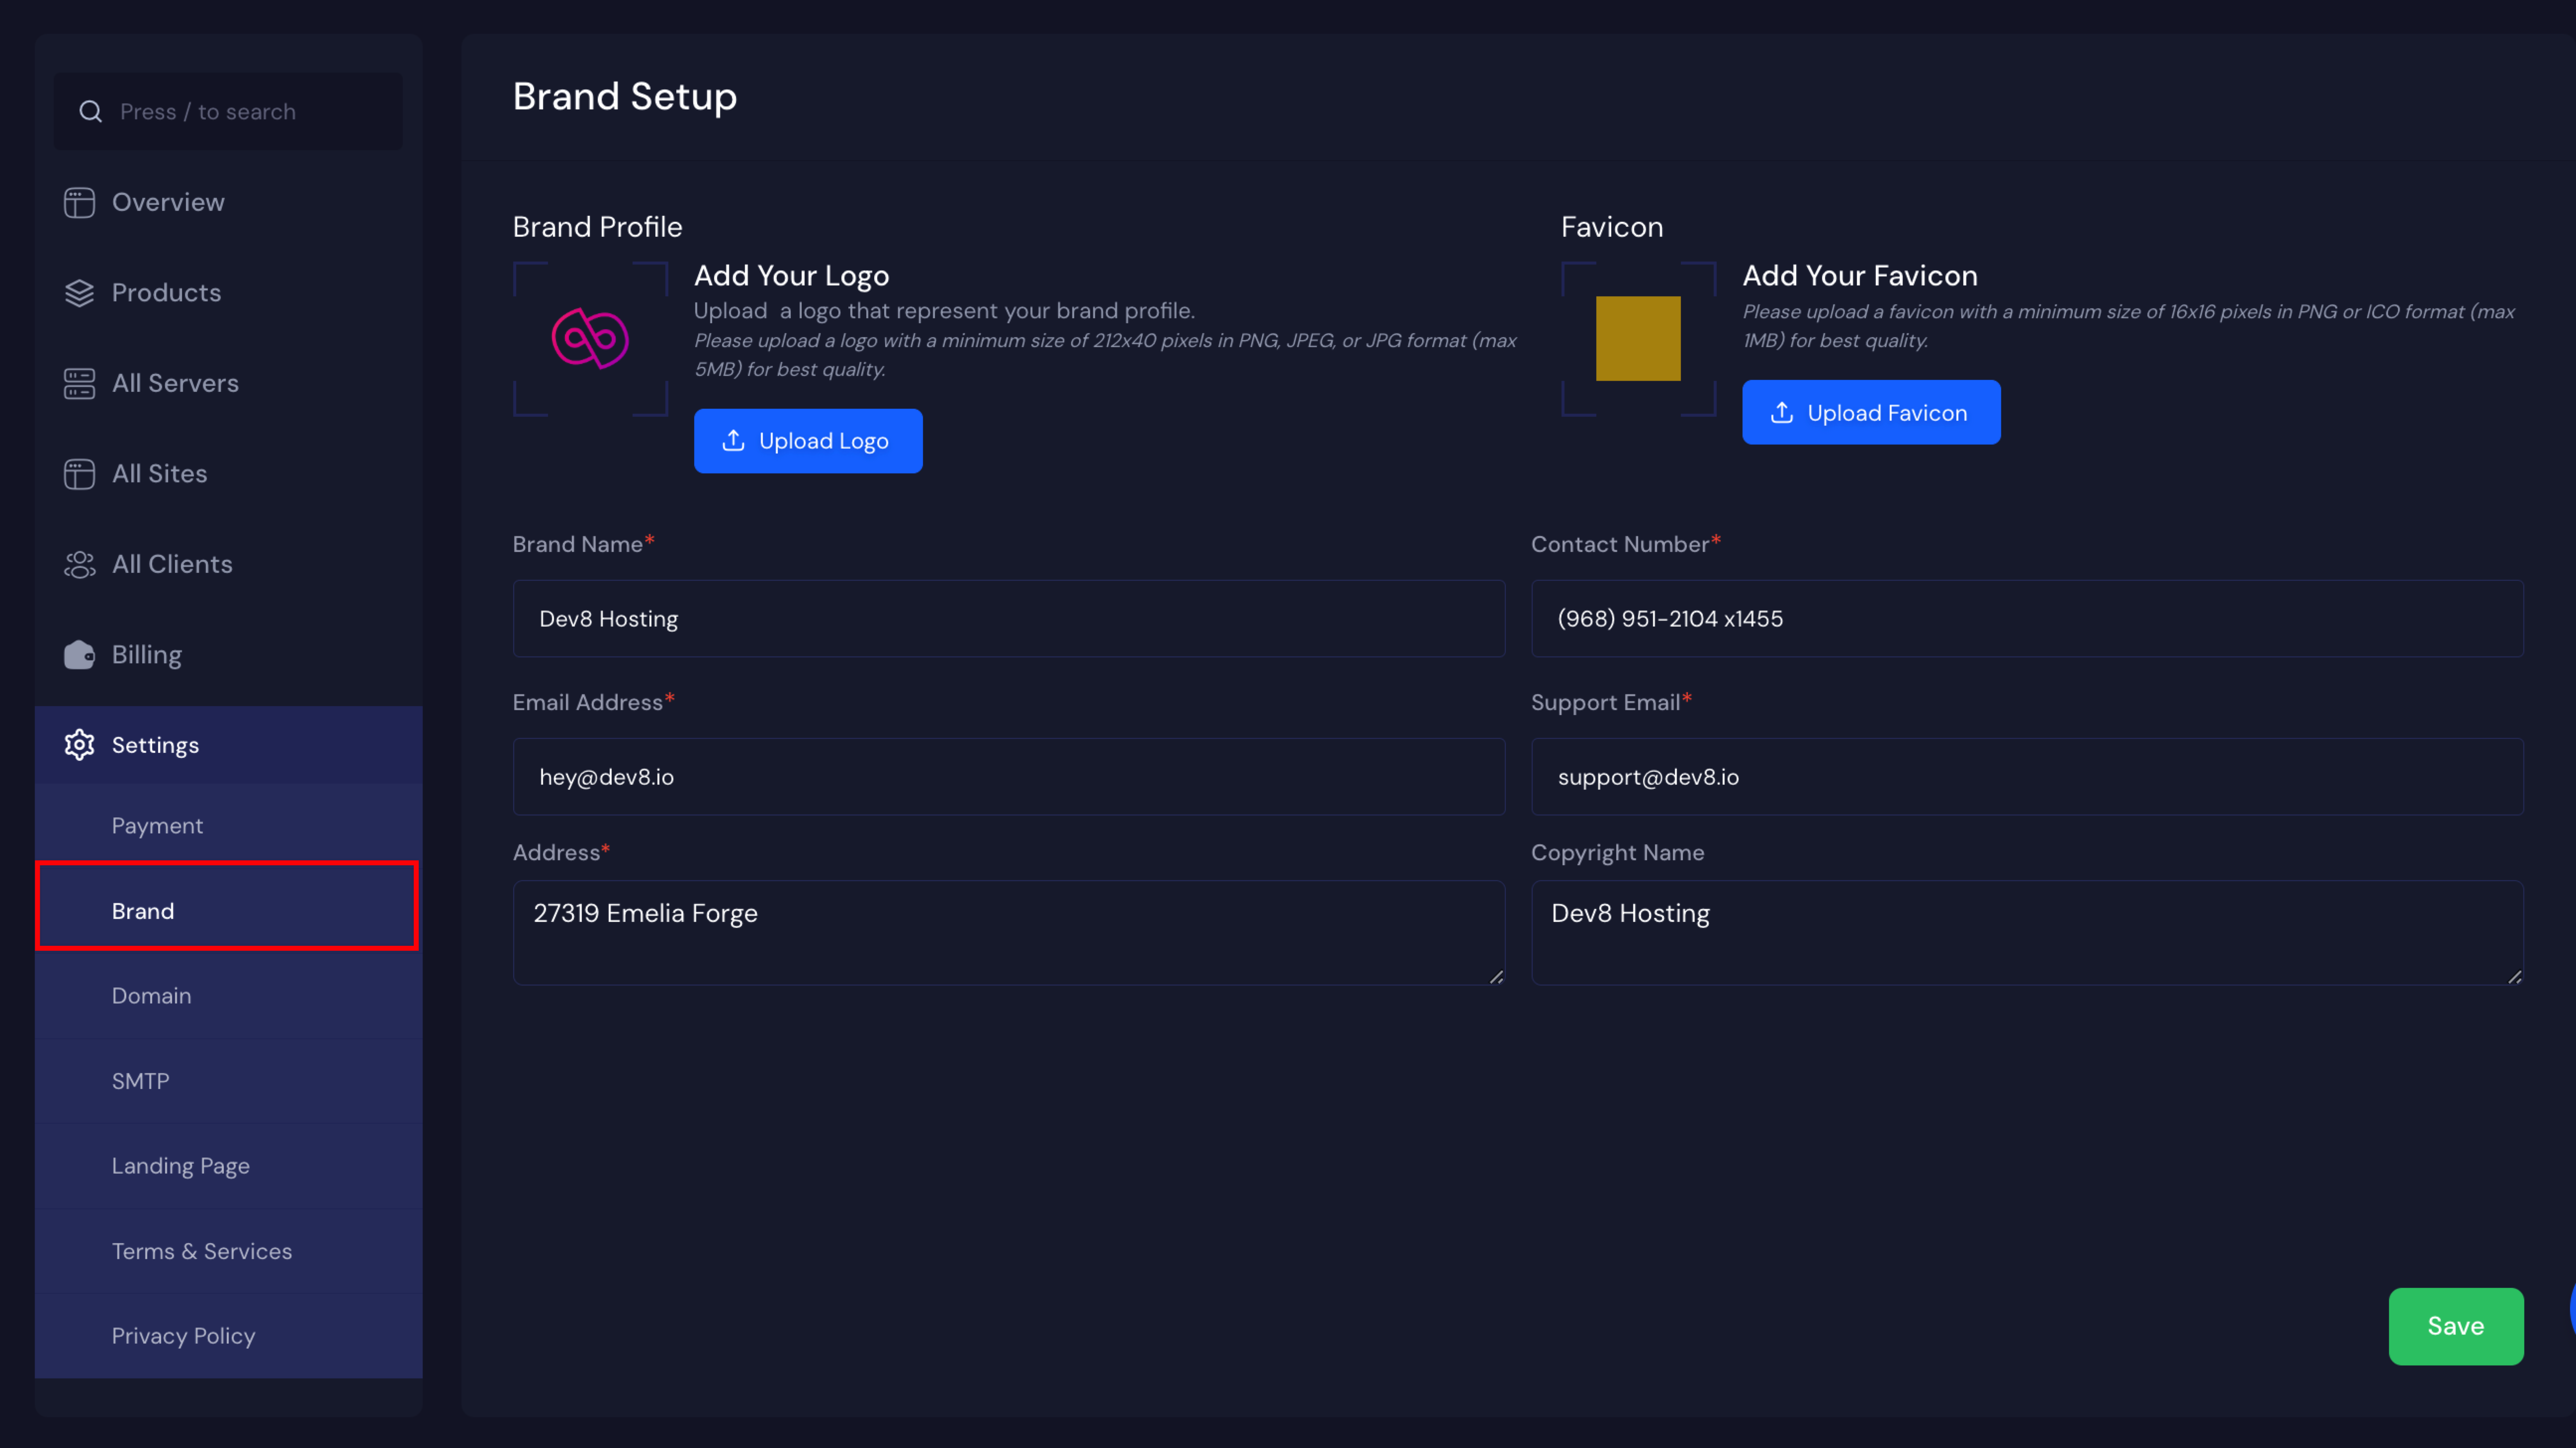The image size is (2576, 1448).
Task: Click the Settings gear icon
Action: 79,745
